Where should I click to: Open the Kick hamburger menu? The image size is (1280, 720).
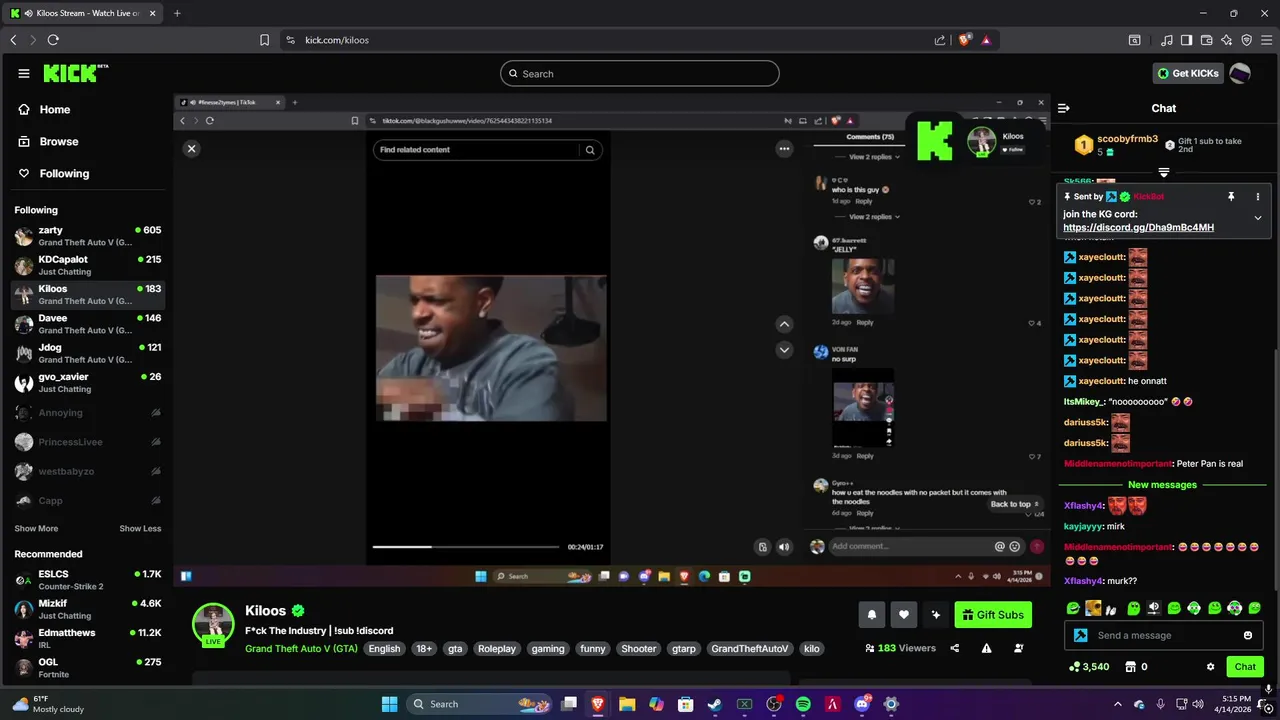[24, 73]
